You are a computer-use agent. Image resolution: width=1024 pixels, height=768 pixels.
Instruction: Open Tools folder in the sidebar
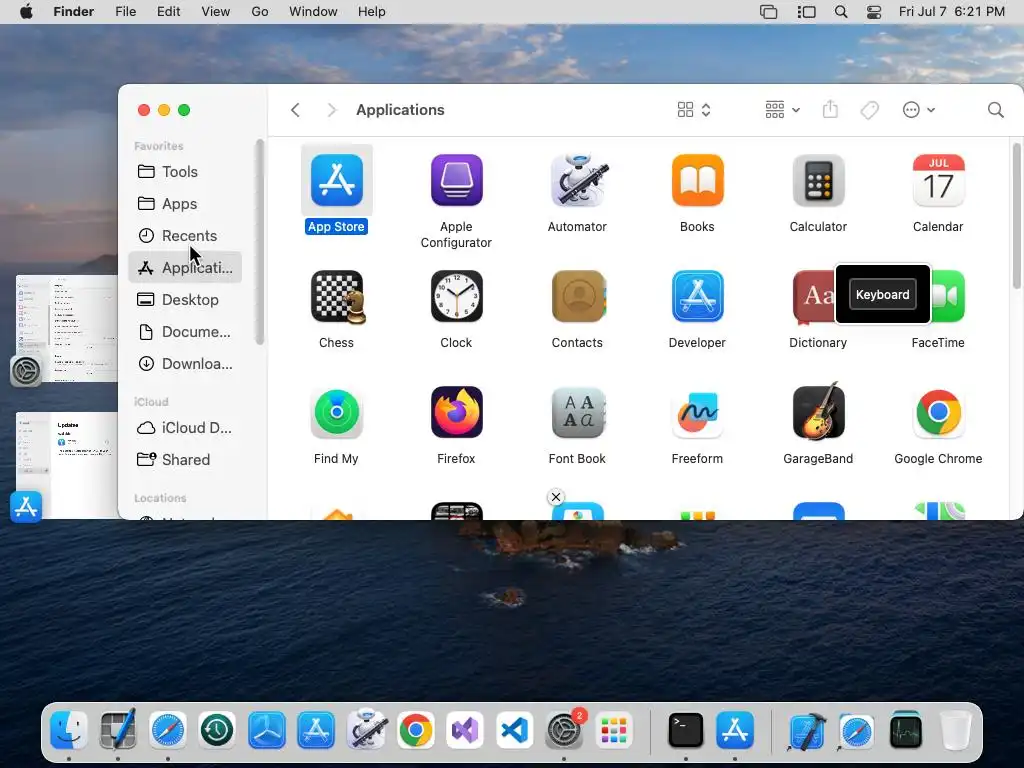[185, 171]
